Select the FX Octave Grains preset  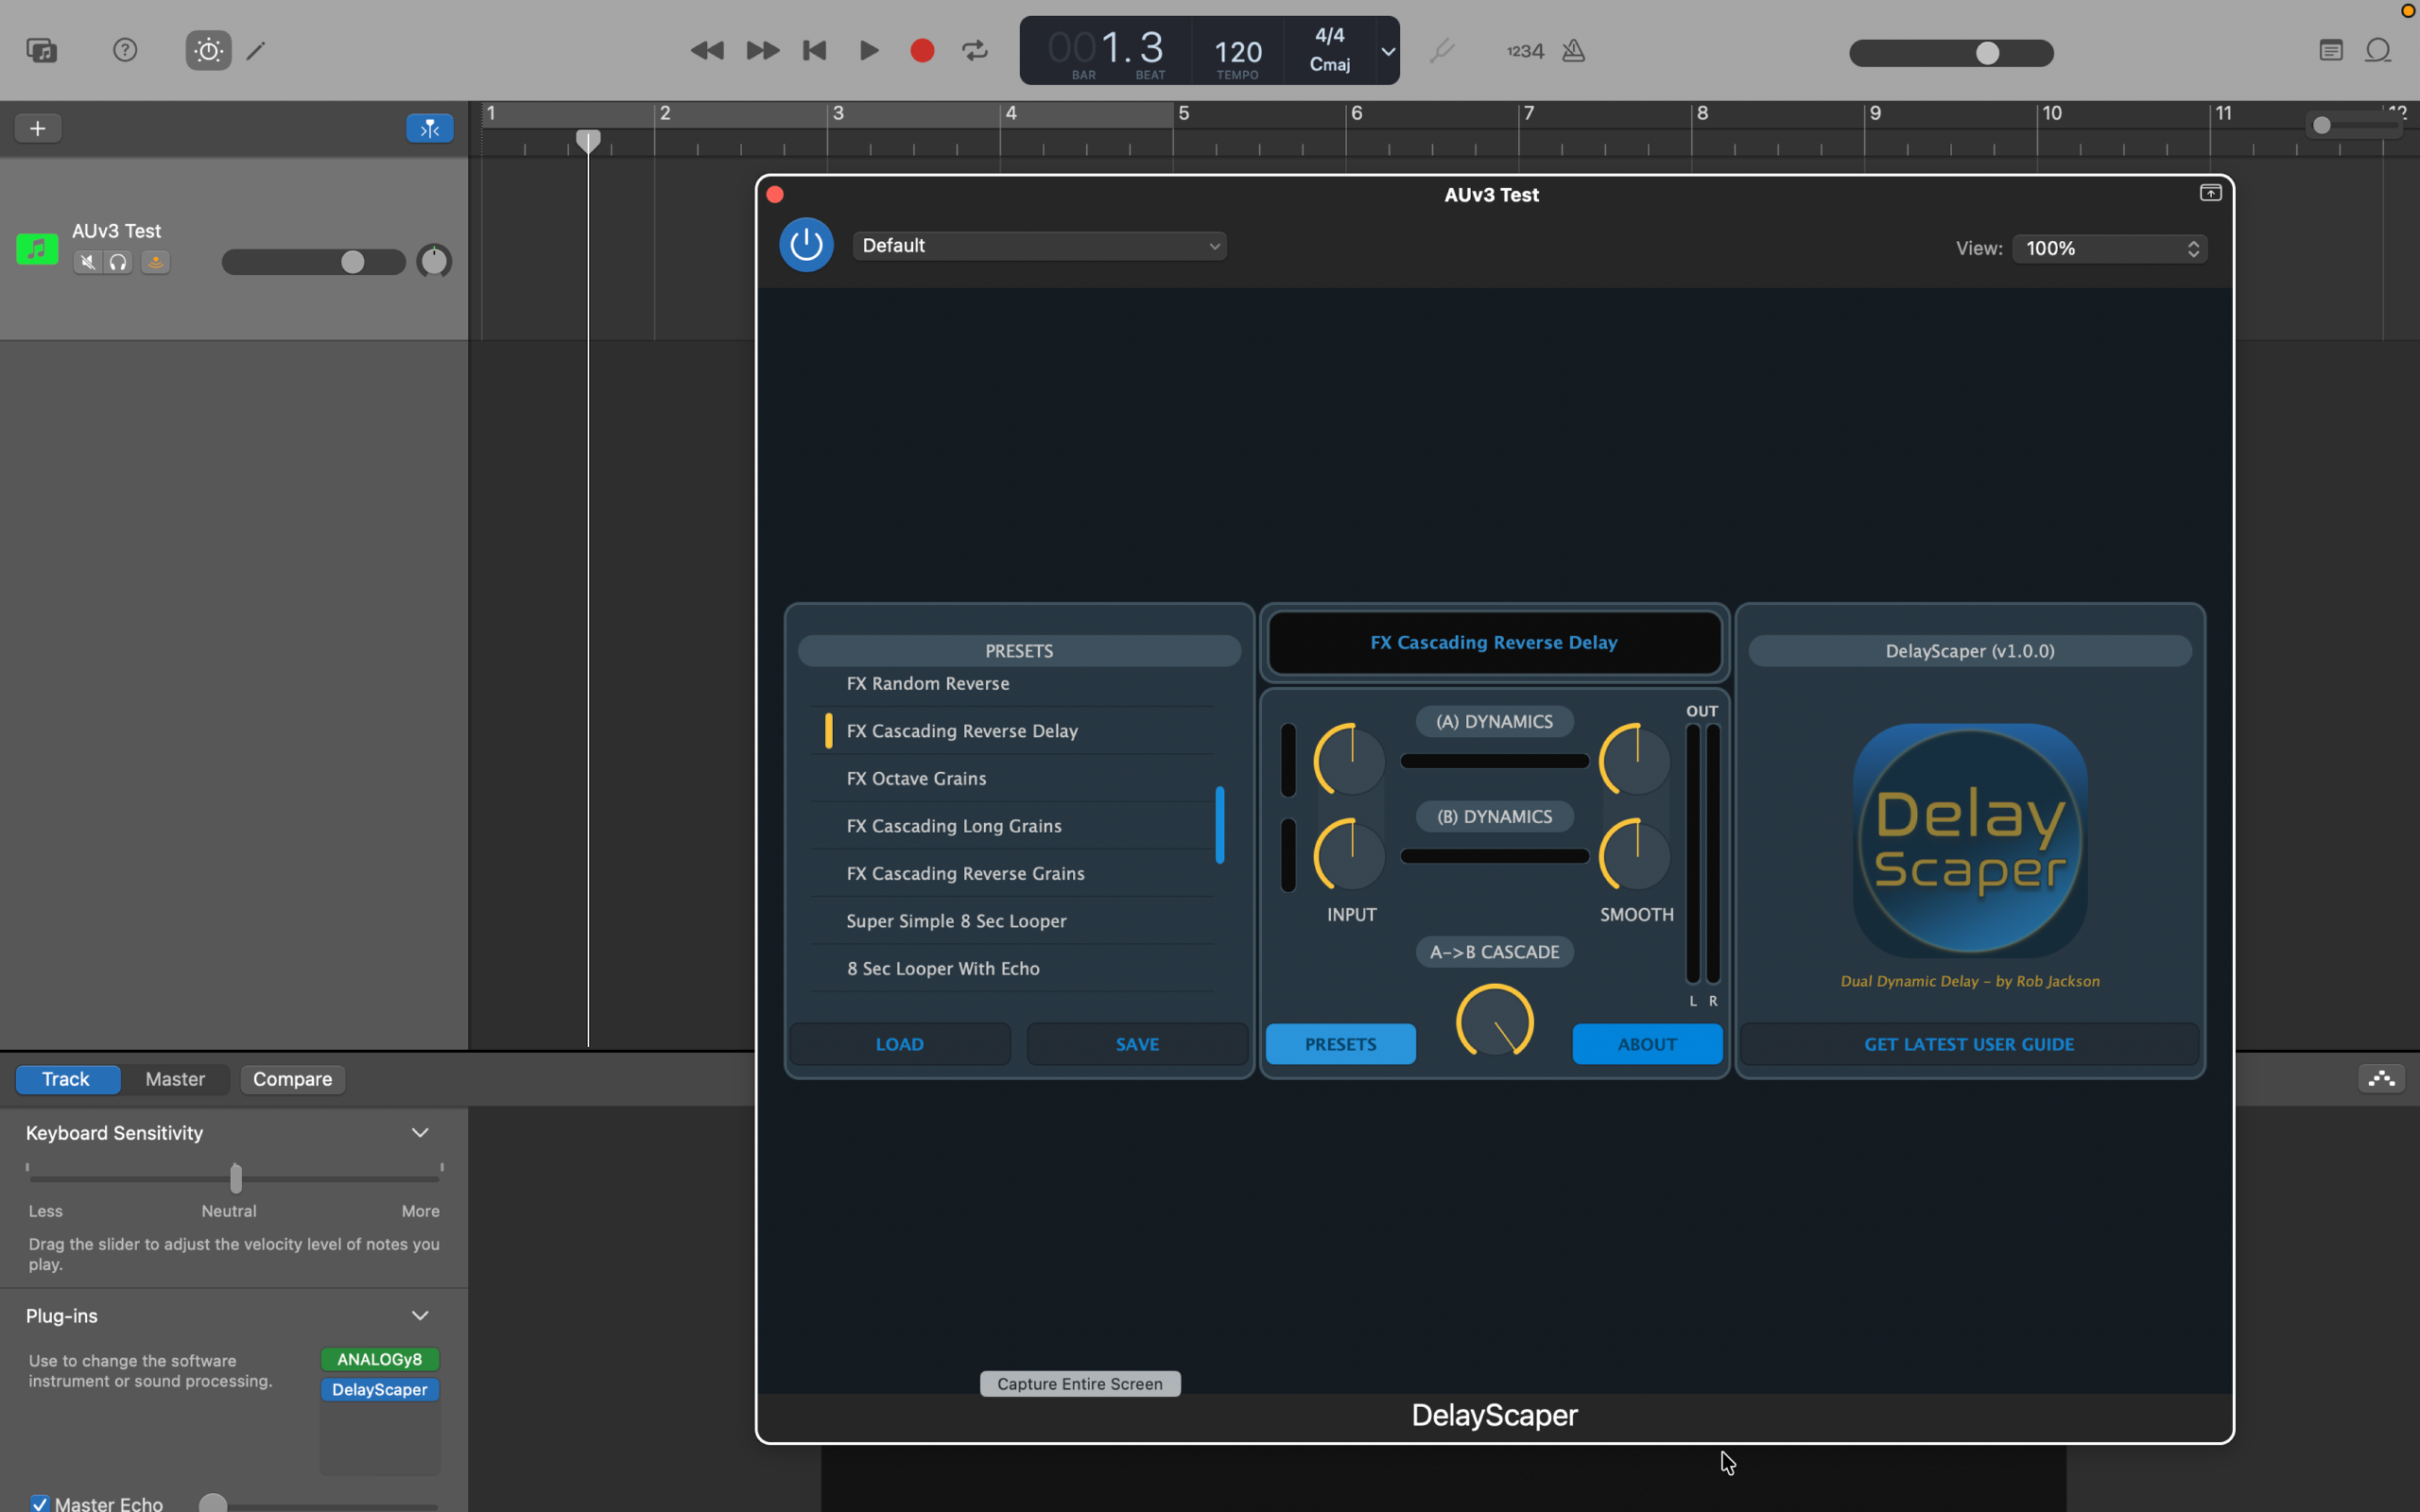click(x=1012, y=778)
